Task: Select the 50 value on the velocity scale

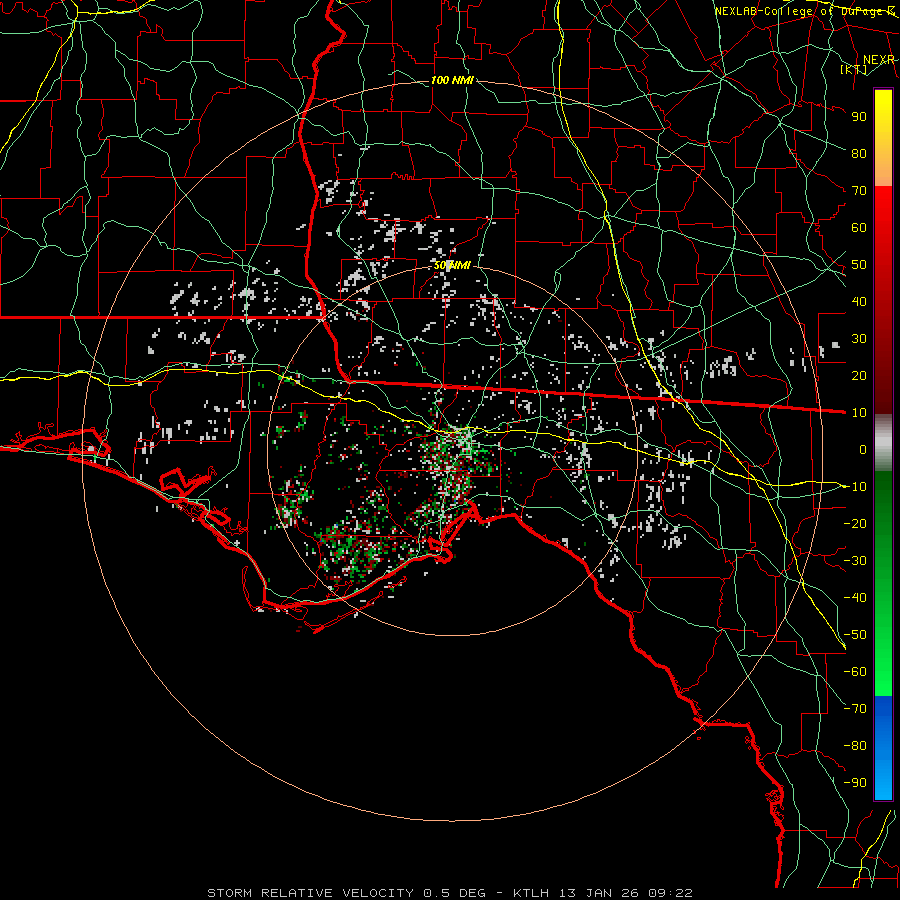Action: (x=859, y=265)
